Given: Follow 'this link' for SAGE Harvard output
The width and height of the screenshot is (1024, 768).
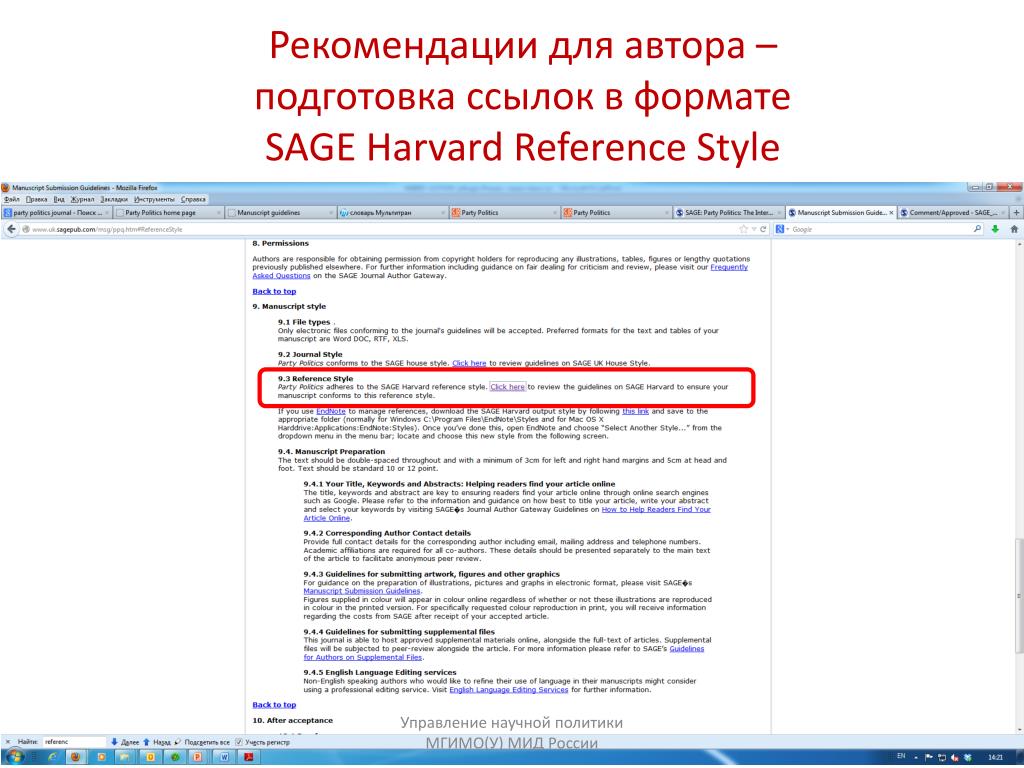Looking at the screenshot, I should tap(635, 411).
